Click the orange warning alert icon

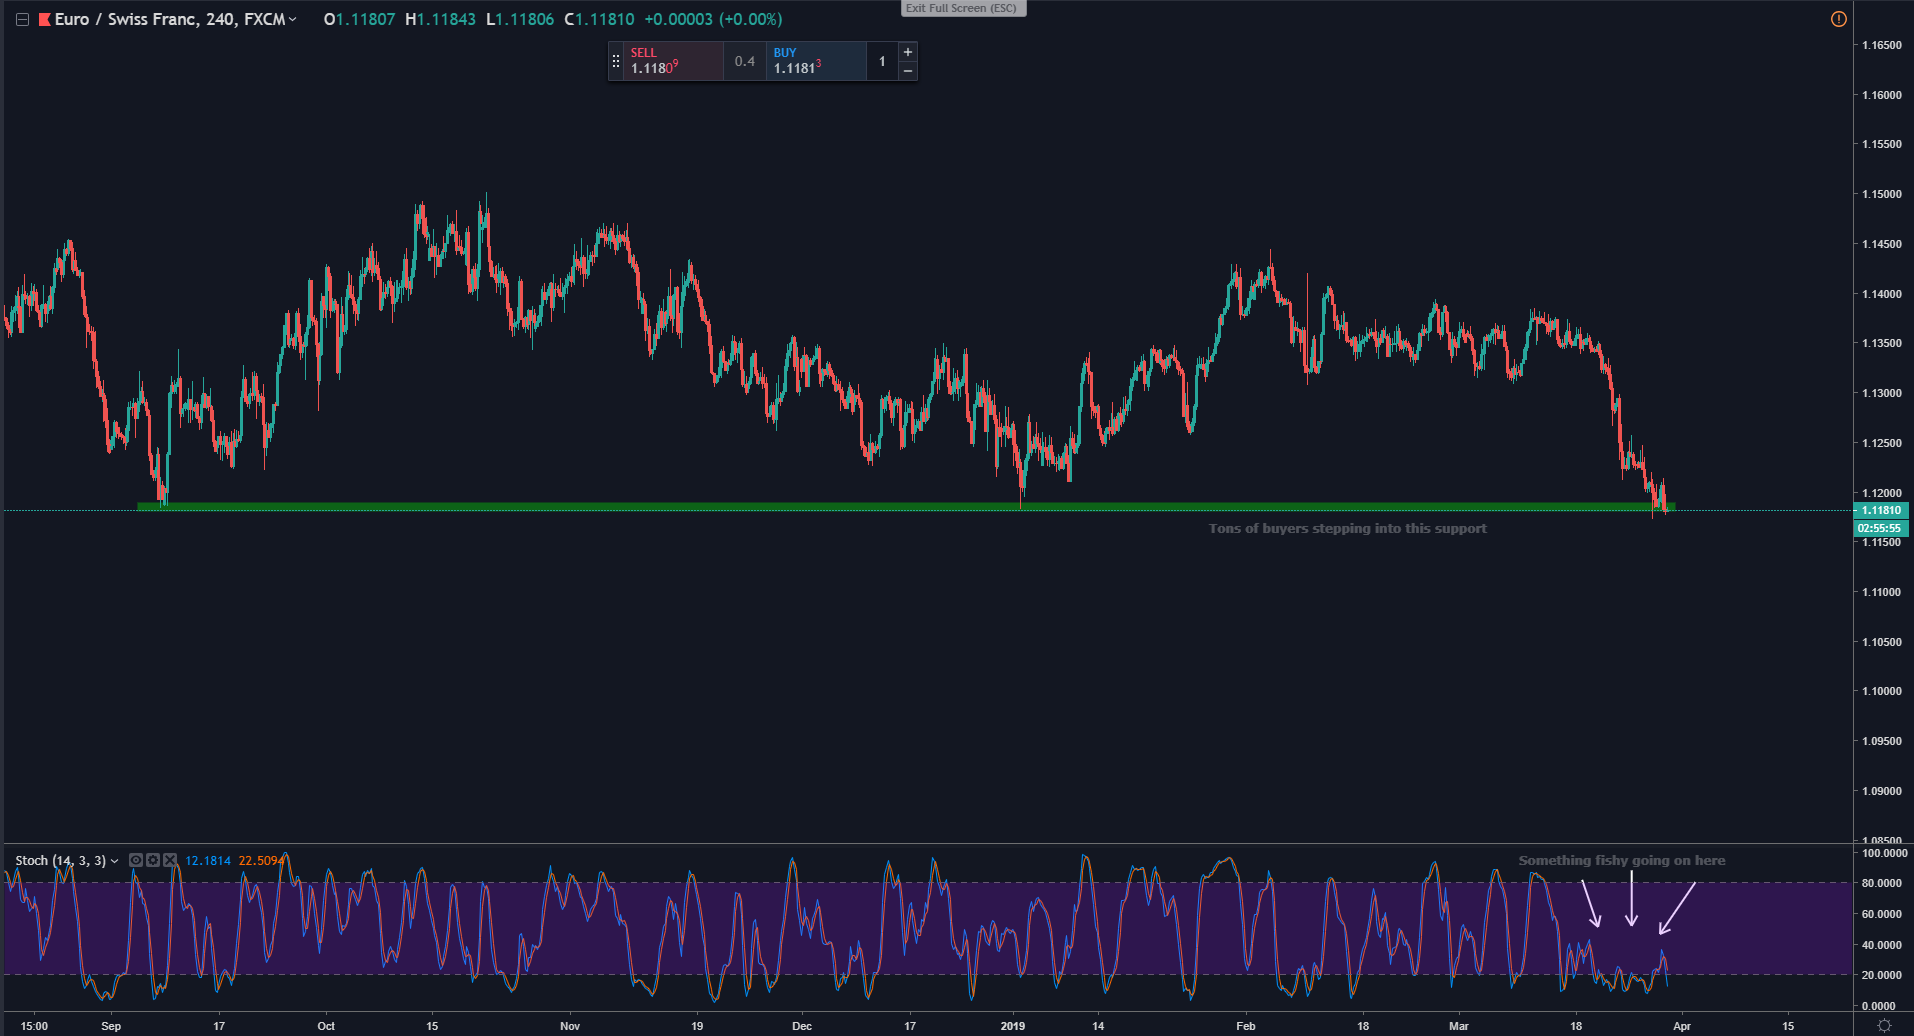click(x=1838, y=19)
